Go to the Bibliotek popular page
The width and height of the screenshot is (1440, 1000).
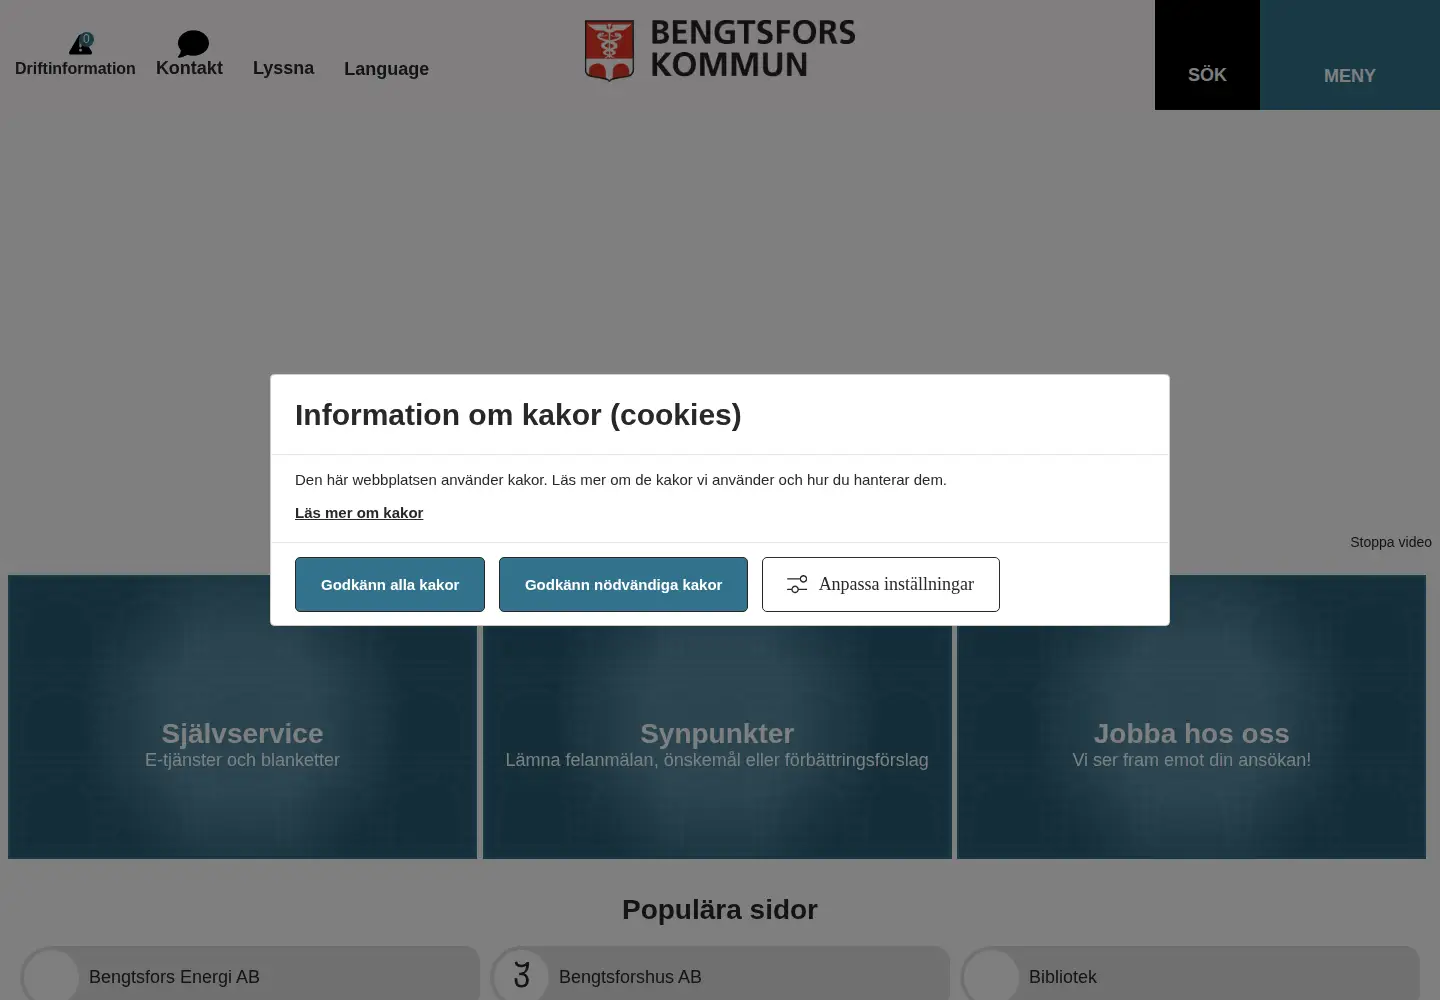coord(1190,975)
